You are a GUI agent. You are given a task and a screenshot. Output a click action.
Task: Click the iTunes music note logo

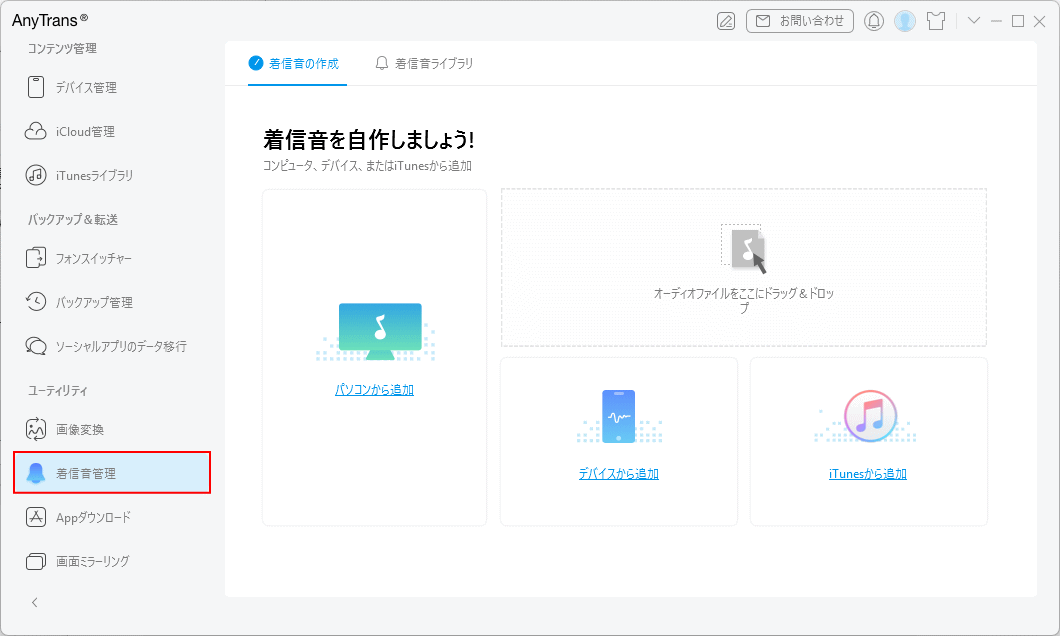coord(870,416)
